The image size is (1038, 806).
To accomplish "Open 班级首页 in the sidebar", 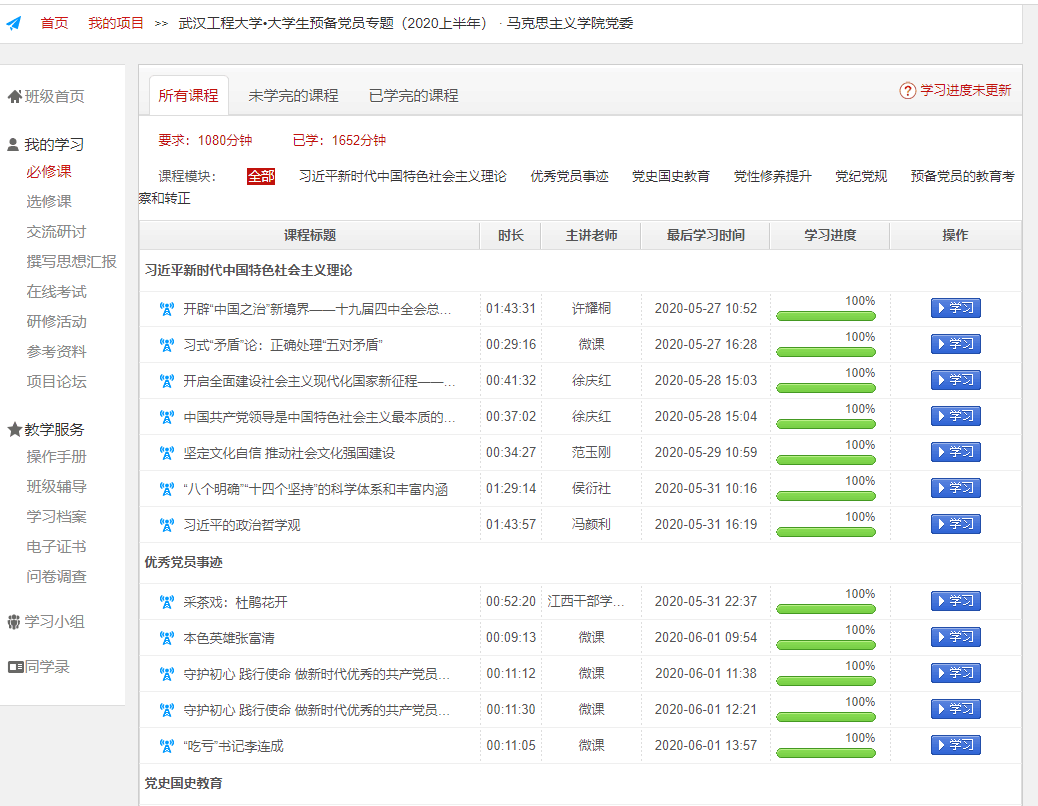I will click(54, 97).
